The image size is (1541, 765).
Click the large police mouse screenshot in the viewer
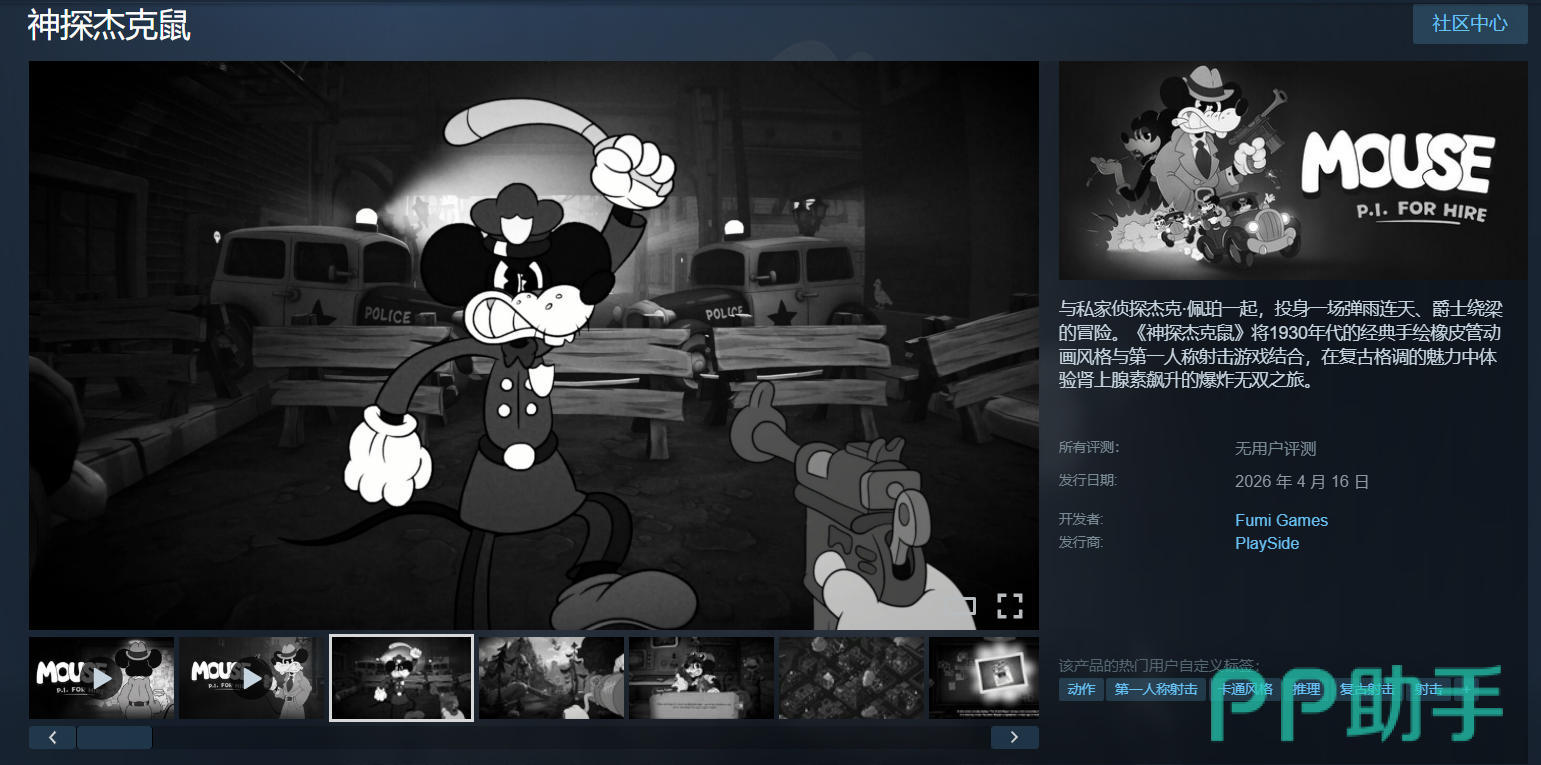point(534,345)
